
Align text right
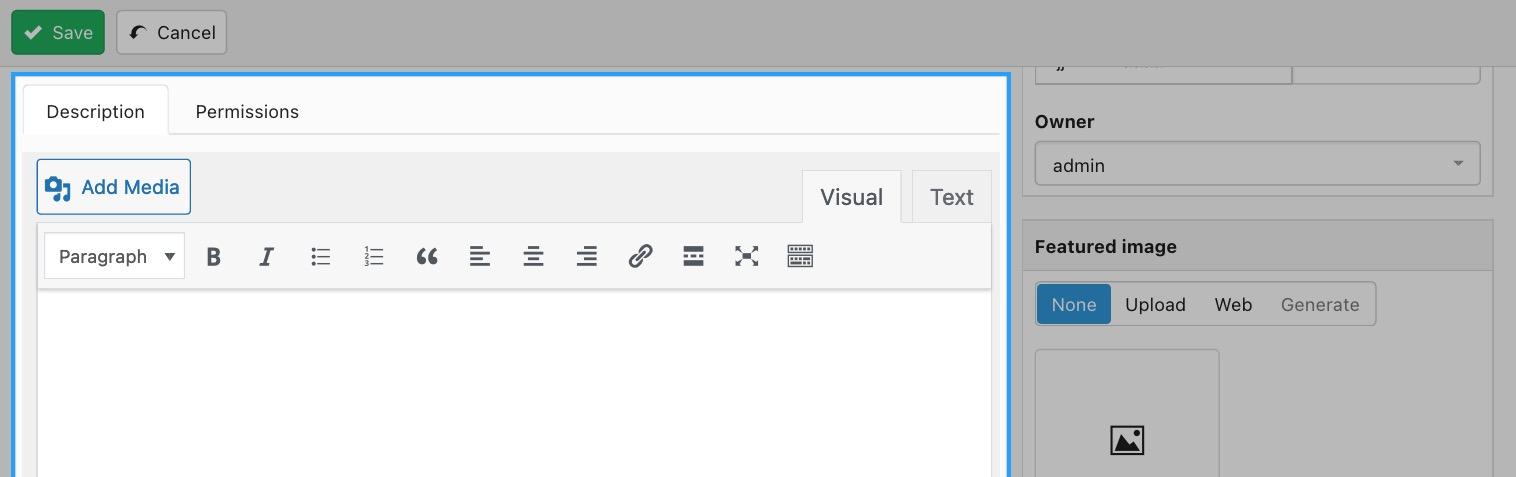[x=587, y=257]
